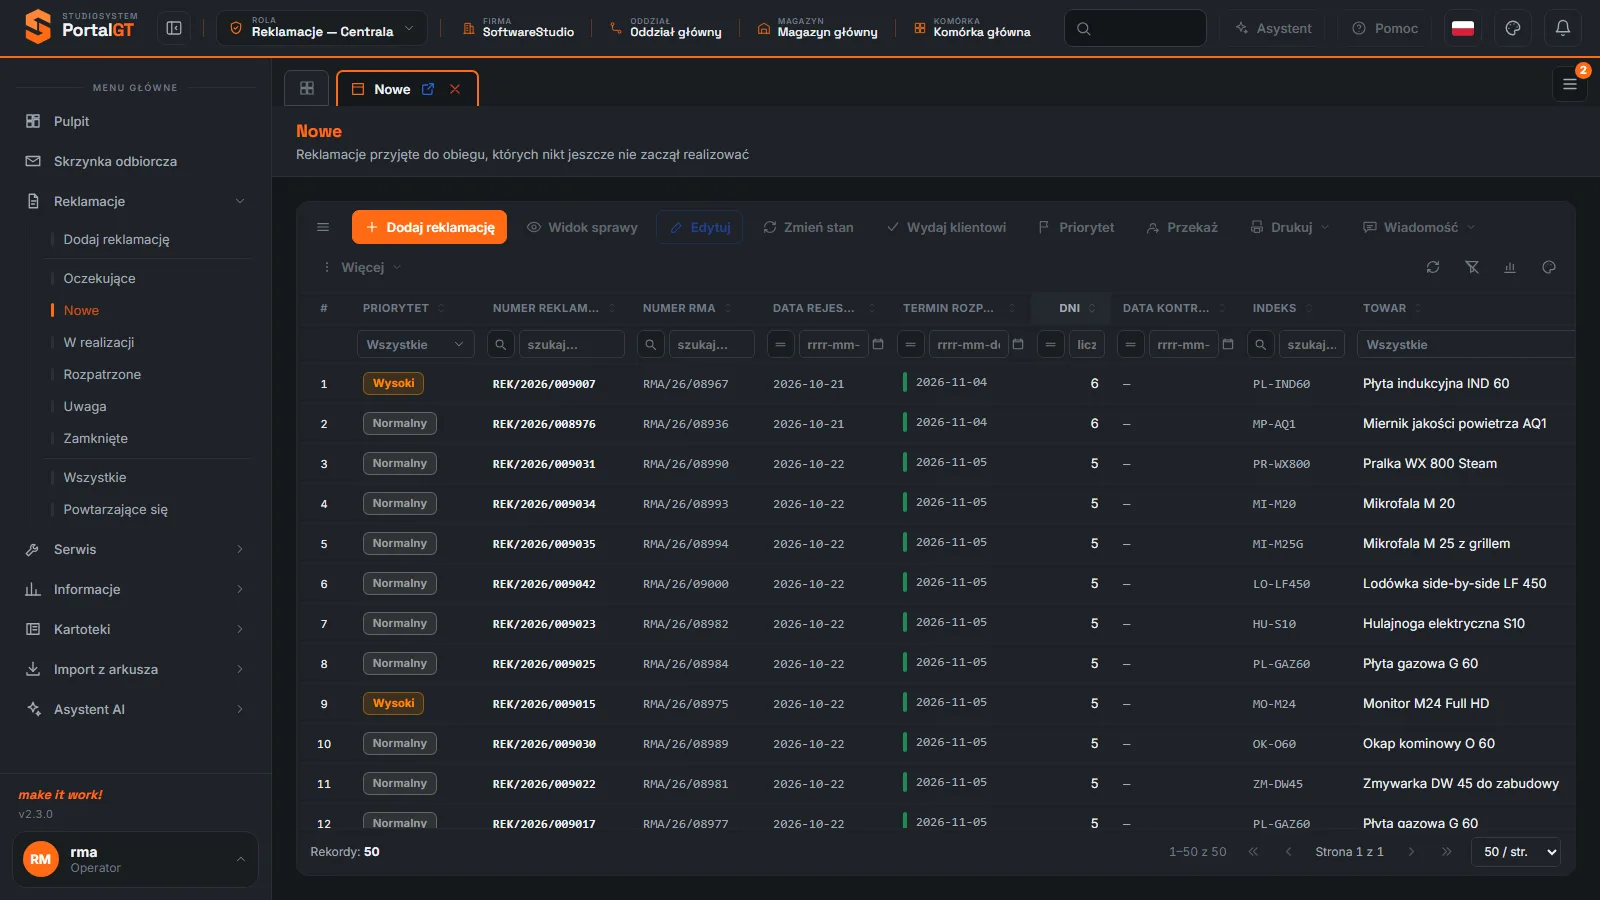Open Nowe tab in new window icon
The height and width of the screenshot is (900, 1600).
point(428,89)
